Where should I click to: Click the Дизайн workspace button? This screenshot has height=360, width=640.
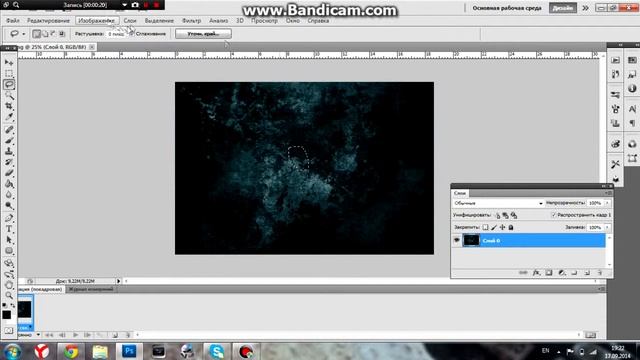pos(562,8)
